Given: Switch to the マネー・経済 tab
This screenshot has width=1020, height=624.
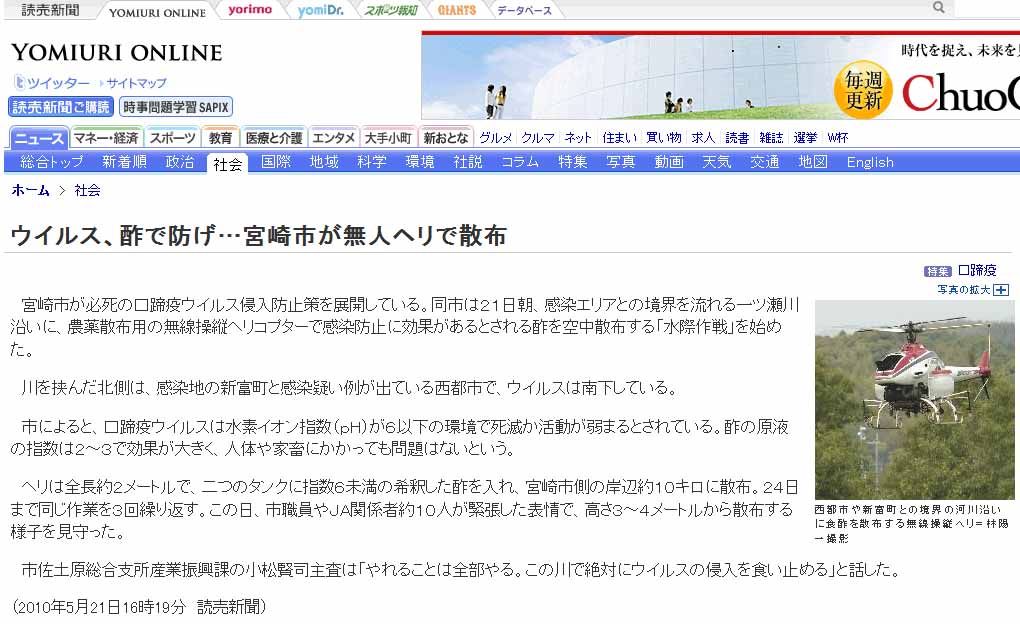Looking at the screenshot, I should pyautogui.click(x=106, y=138).
